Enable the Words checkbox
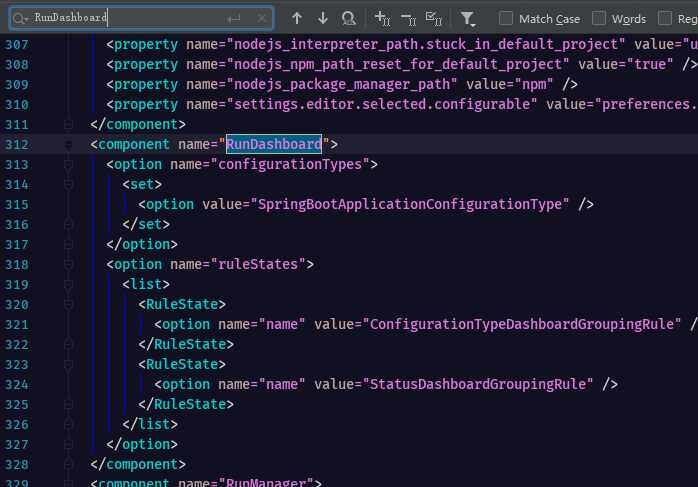 coord(599,18)
